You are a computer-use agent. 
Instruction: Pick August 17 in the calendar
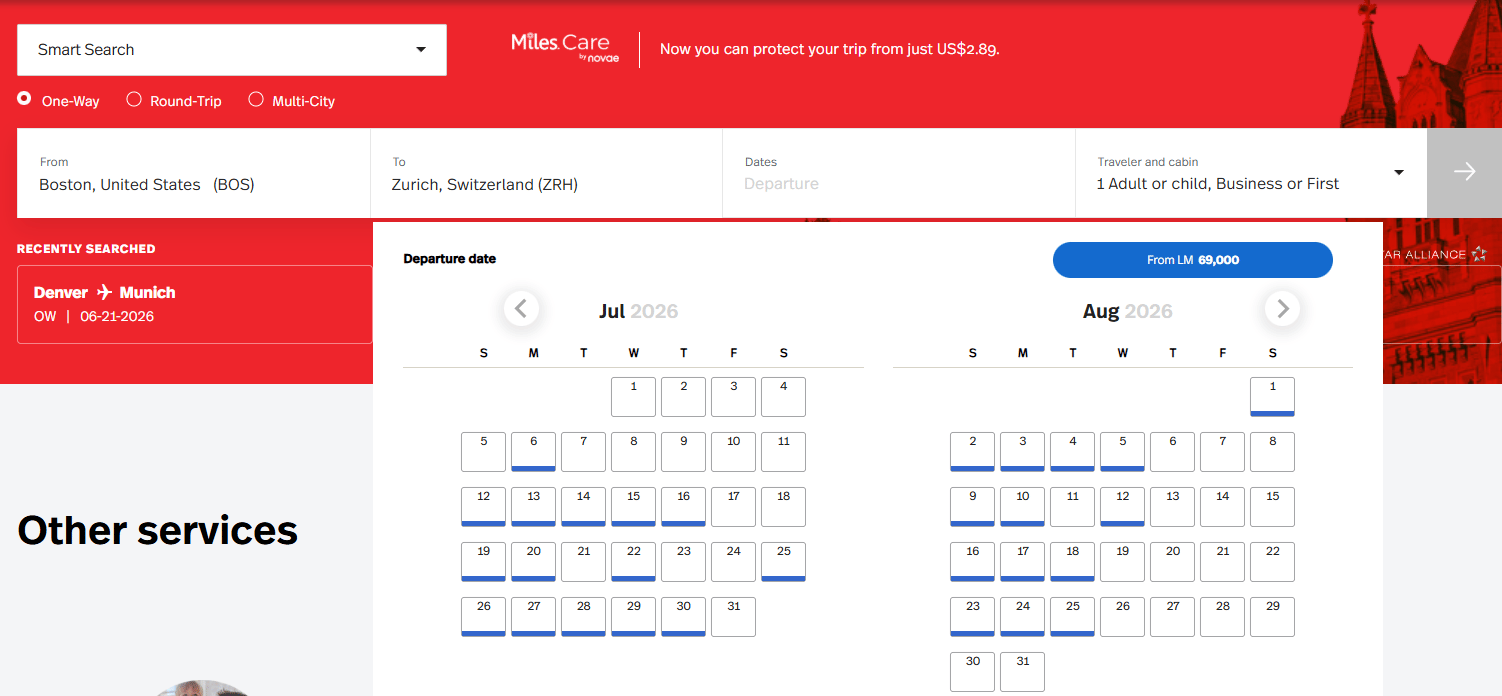click(x=1022, y=562)
